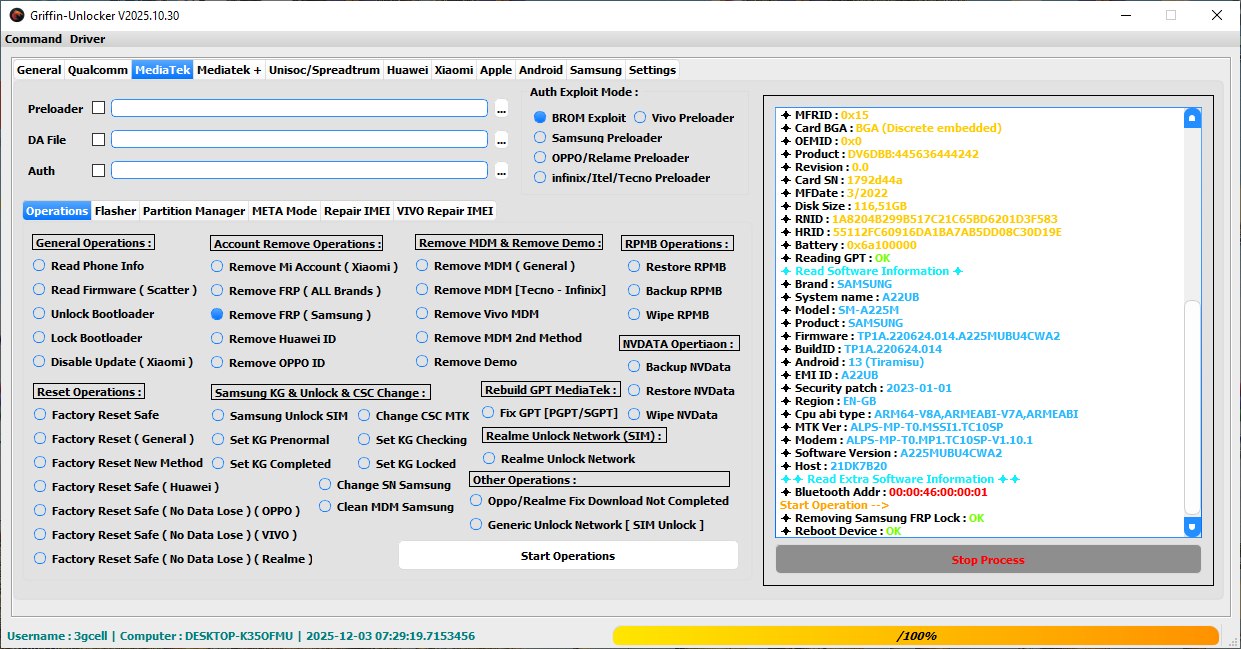Pick Factory Reset Safe option
This screenshot has height=649, width=1241.
pos(96,415)
